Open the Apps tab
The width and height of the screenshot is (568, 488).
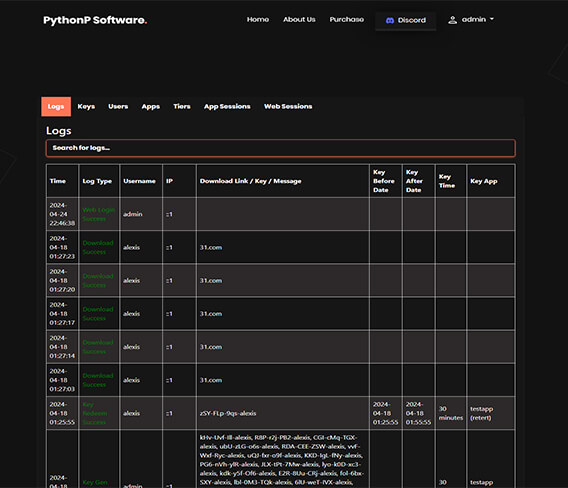coord(151,107)
